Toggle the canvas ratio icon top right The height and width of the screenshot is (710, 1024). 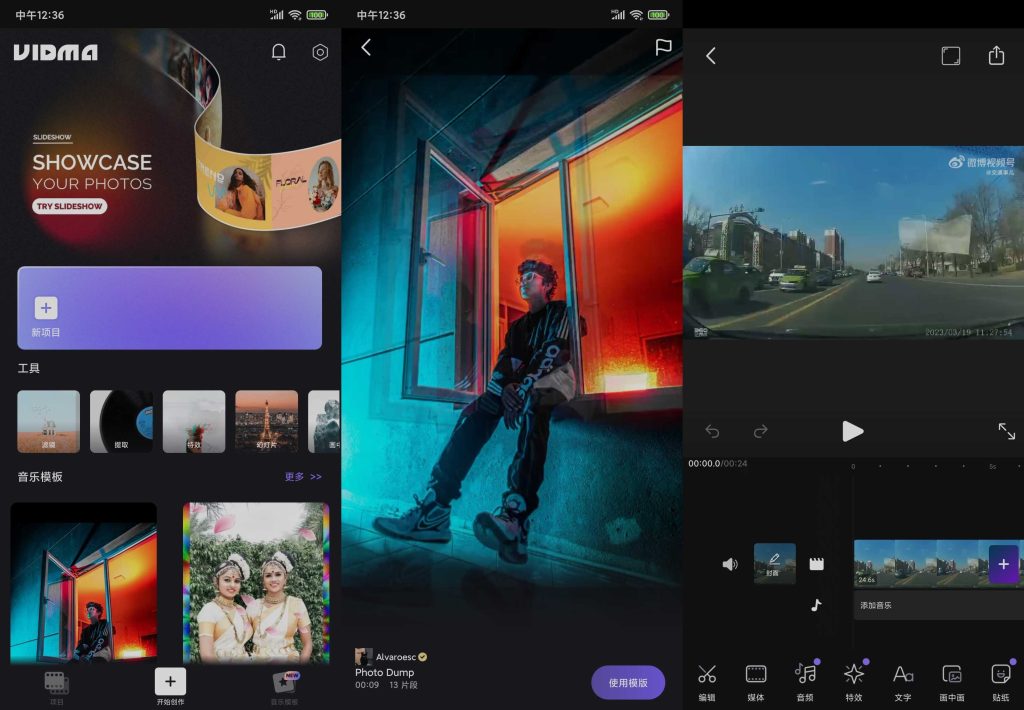click(950, 56)
